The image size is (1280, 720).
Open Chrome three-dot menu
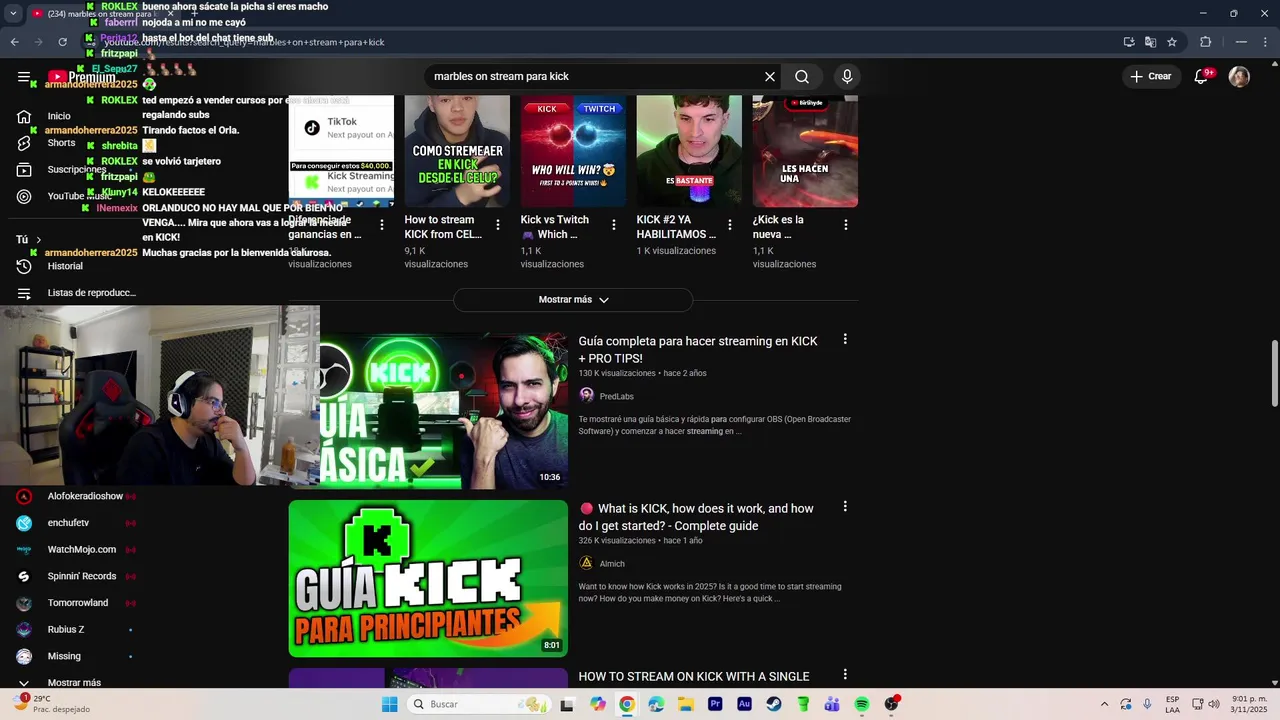1265,42
